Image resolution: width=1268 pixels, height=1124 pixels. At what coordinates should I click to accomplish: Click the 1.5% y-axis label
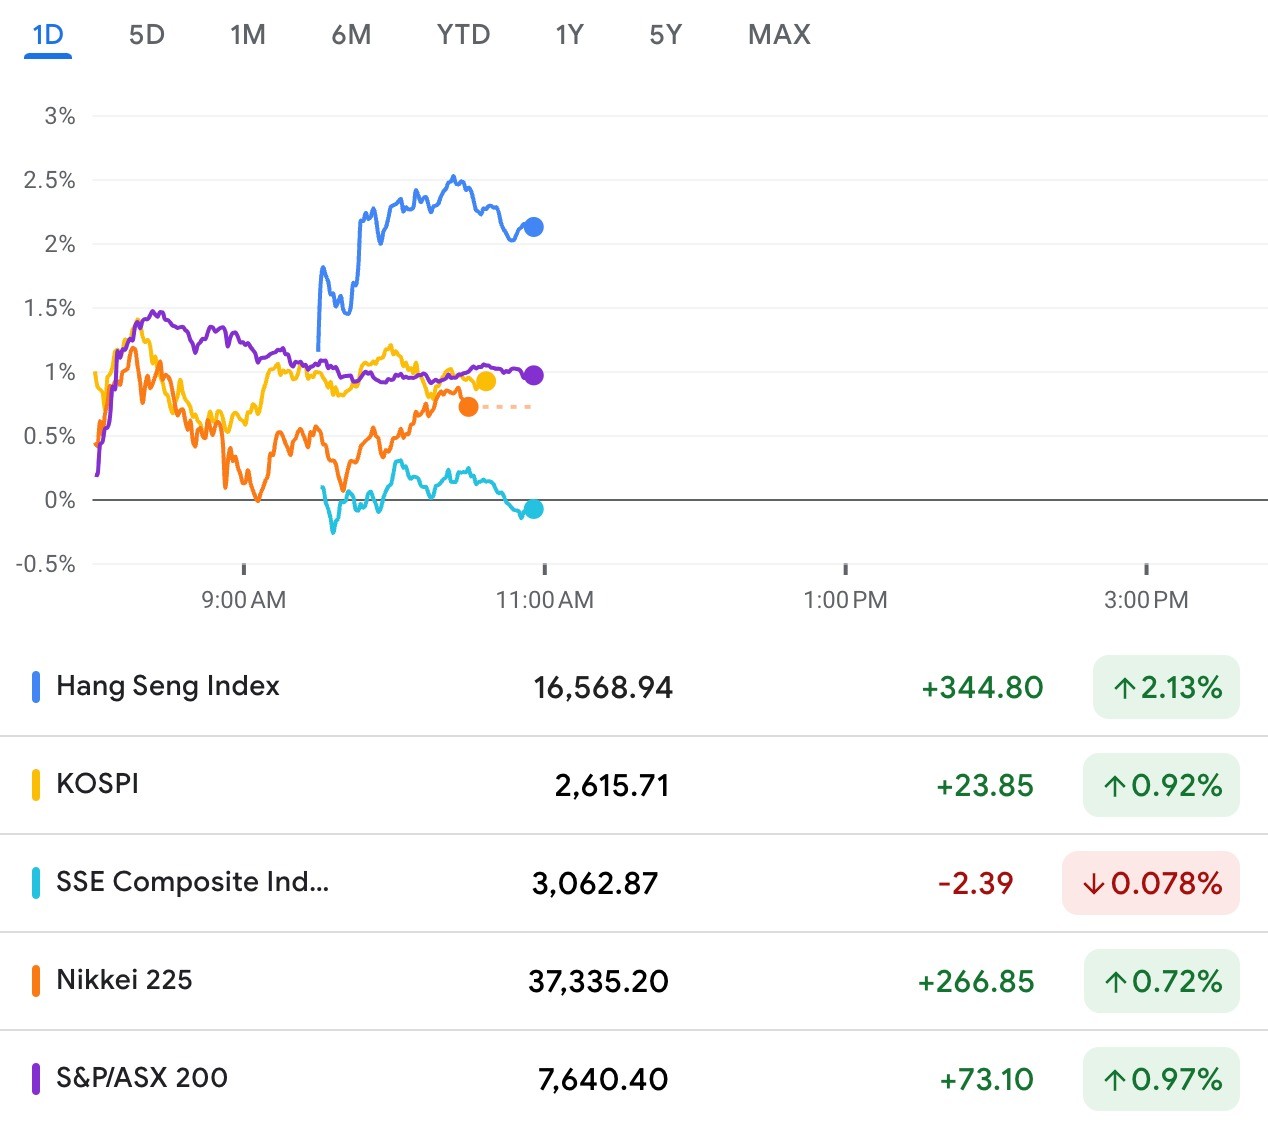tap(50, 308)
